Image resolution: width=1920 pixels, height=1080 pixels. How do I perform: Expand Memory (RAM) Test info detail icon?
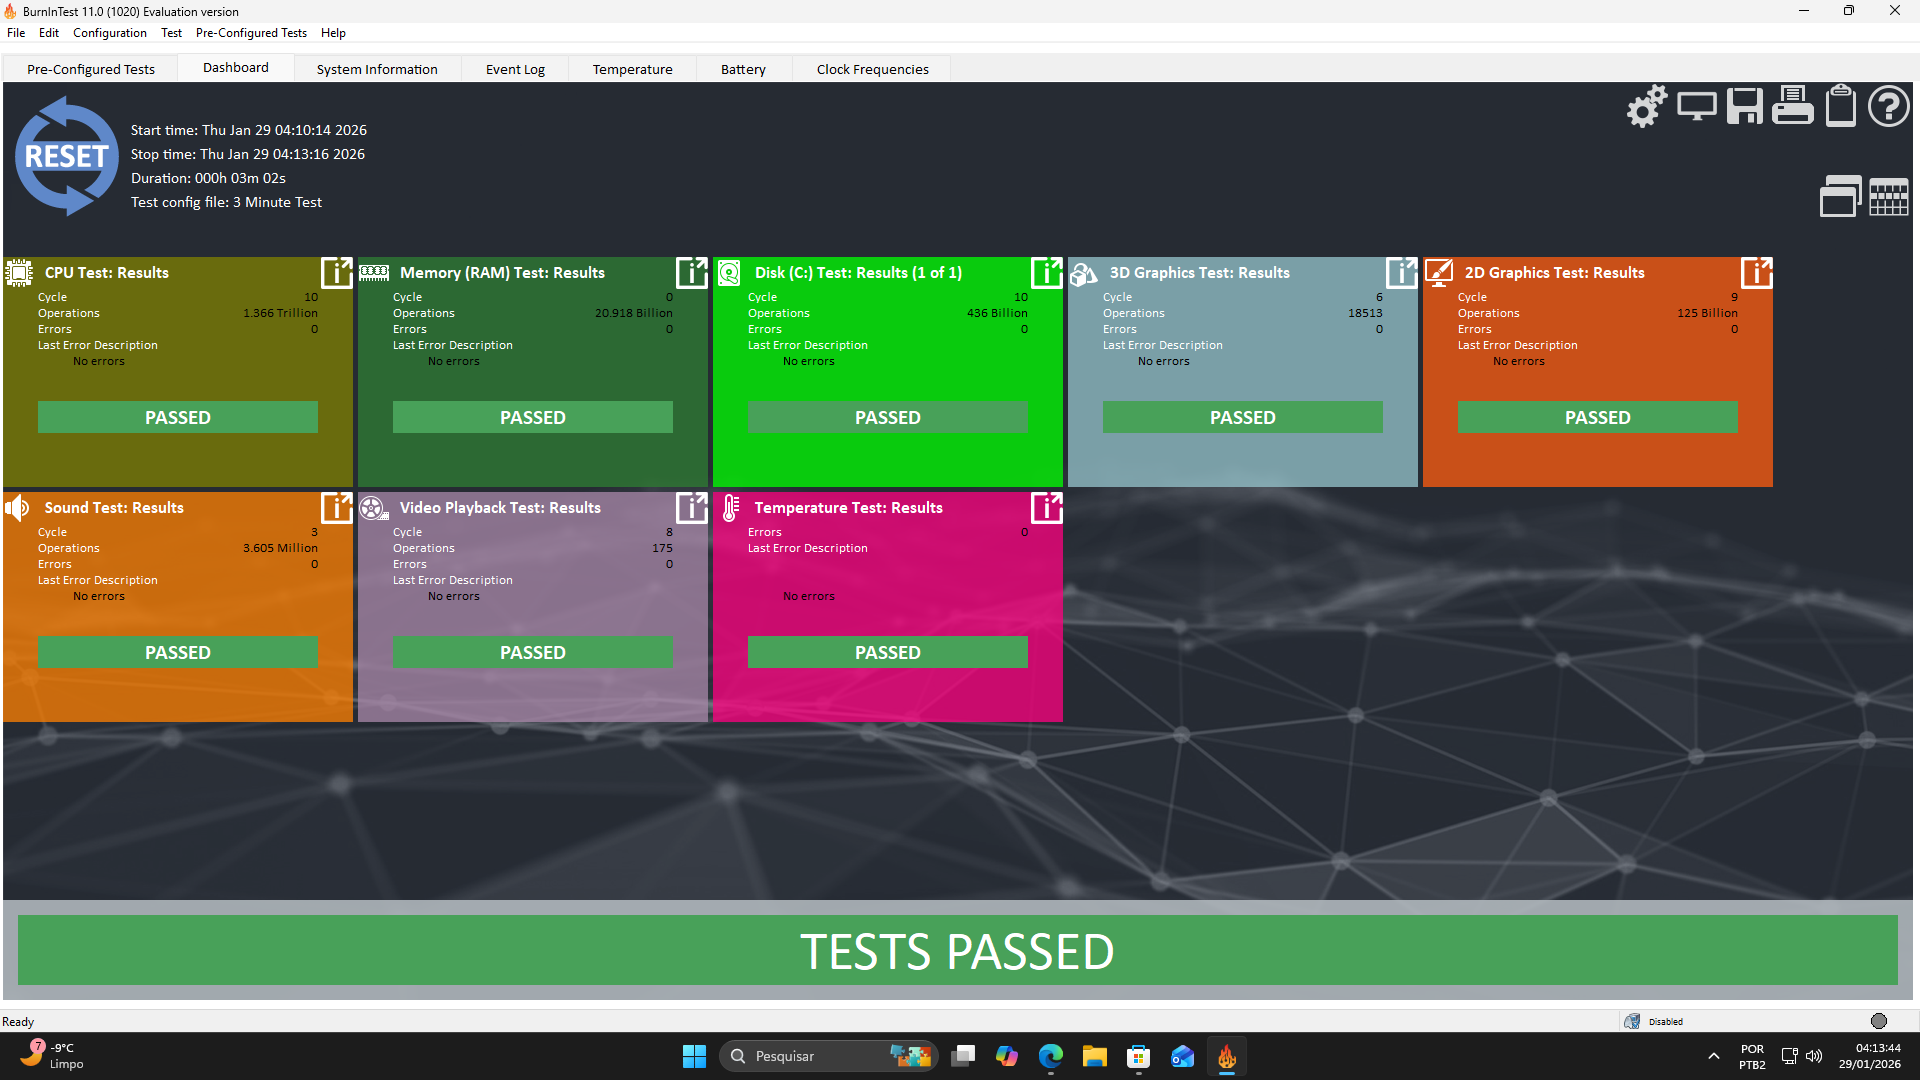[x=691, y=272]
